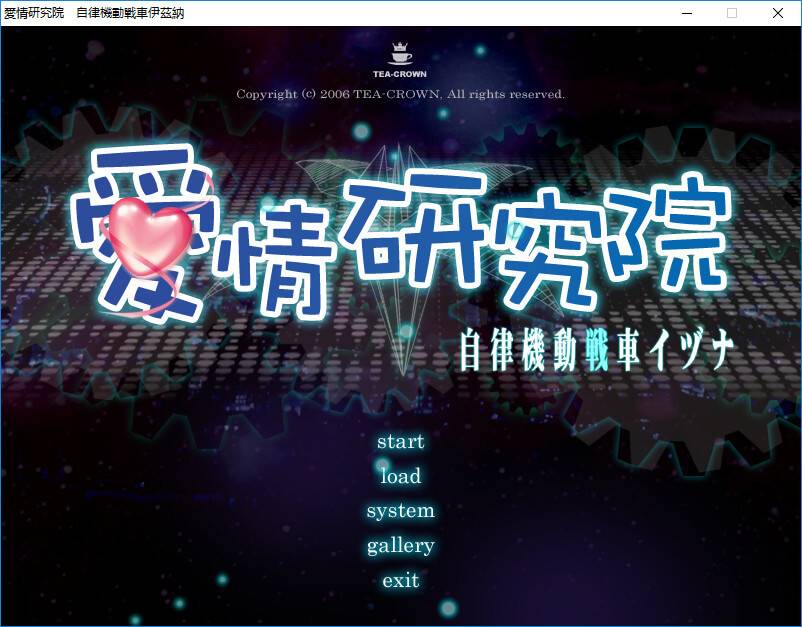Open the load game screen
This screenshot has height=627, width=802.
point(400,476)
